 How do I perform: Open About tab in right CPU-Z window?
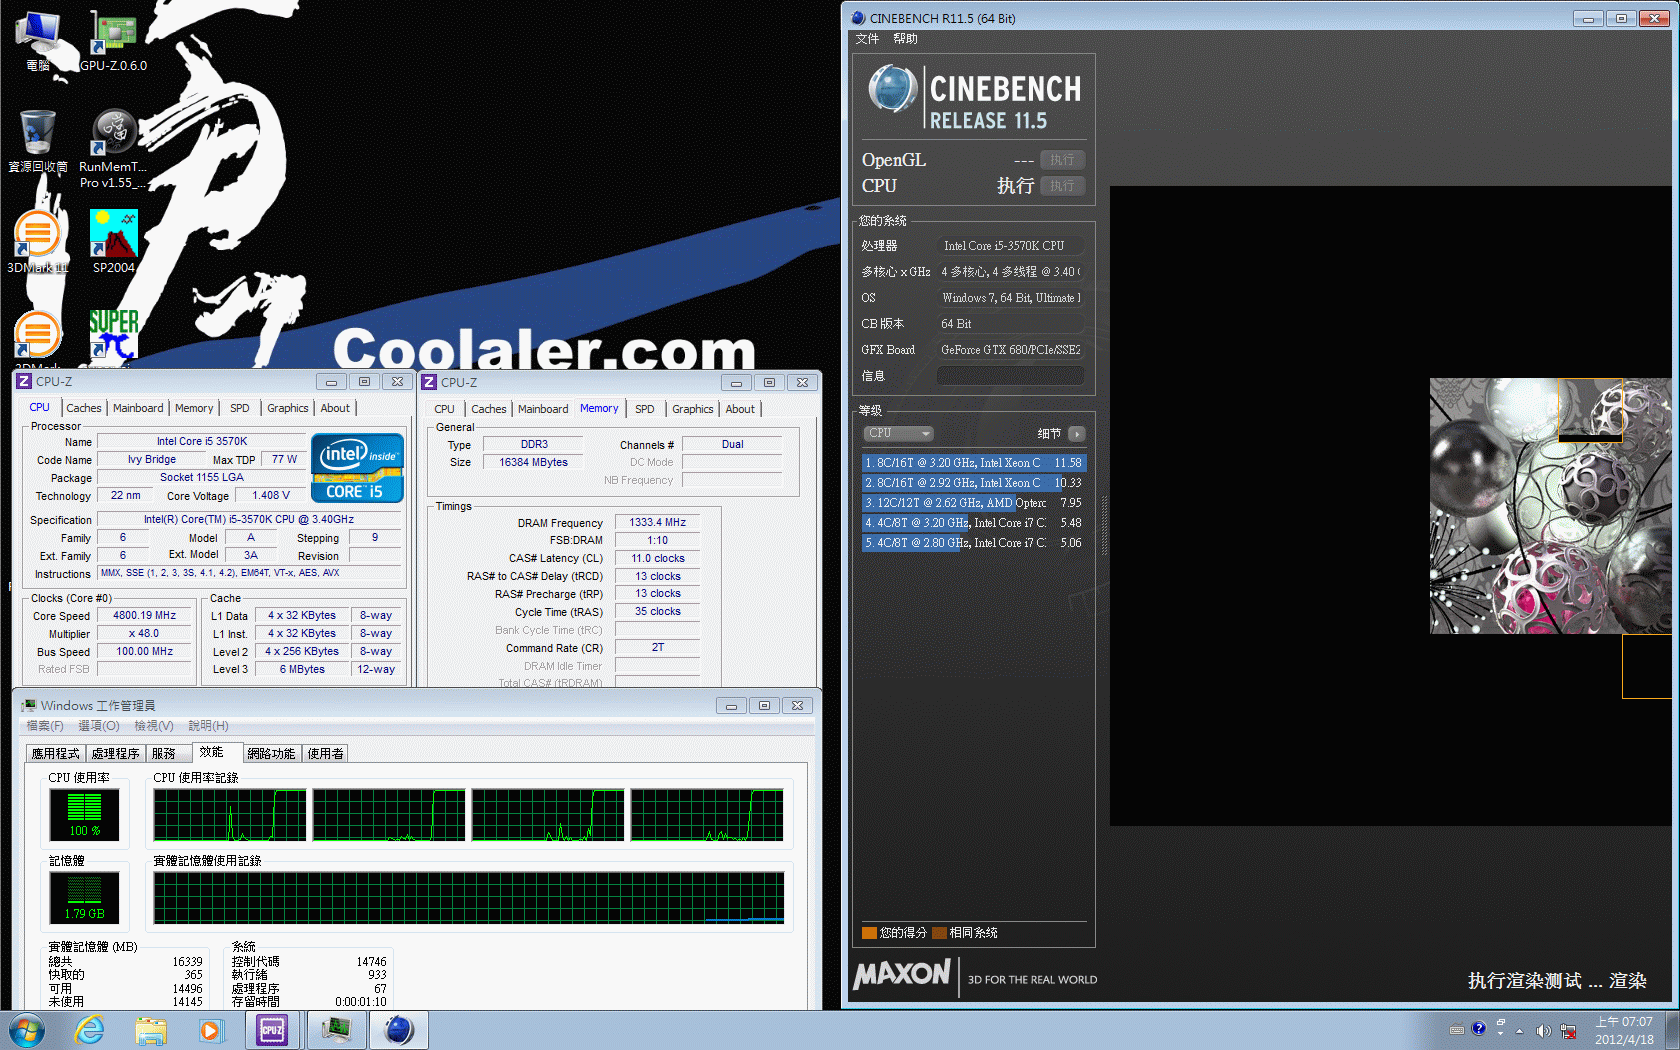coord(740,409)
